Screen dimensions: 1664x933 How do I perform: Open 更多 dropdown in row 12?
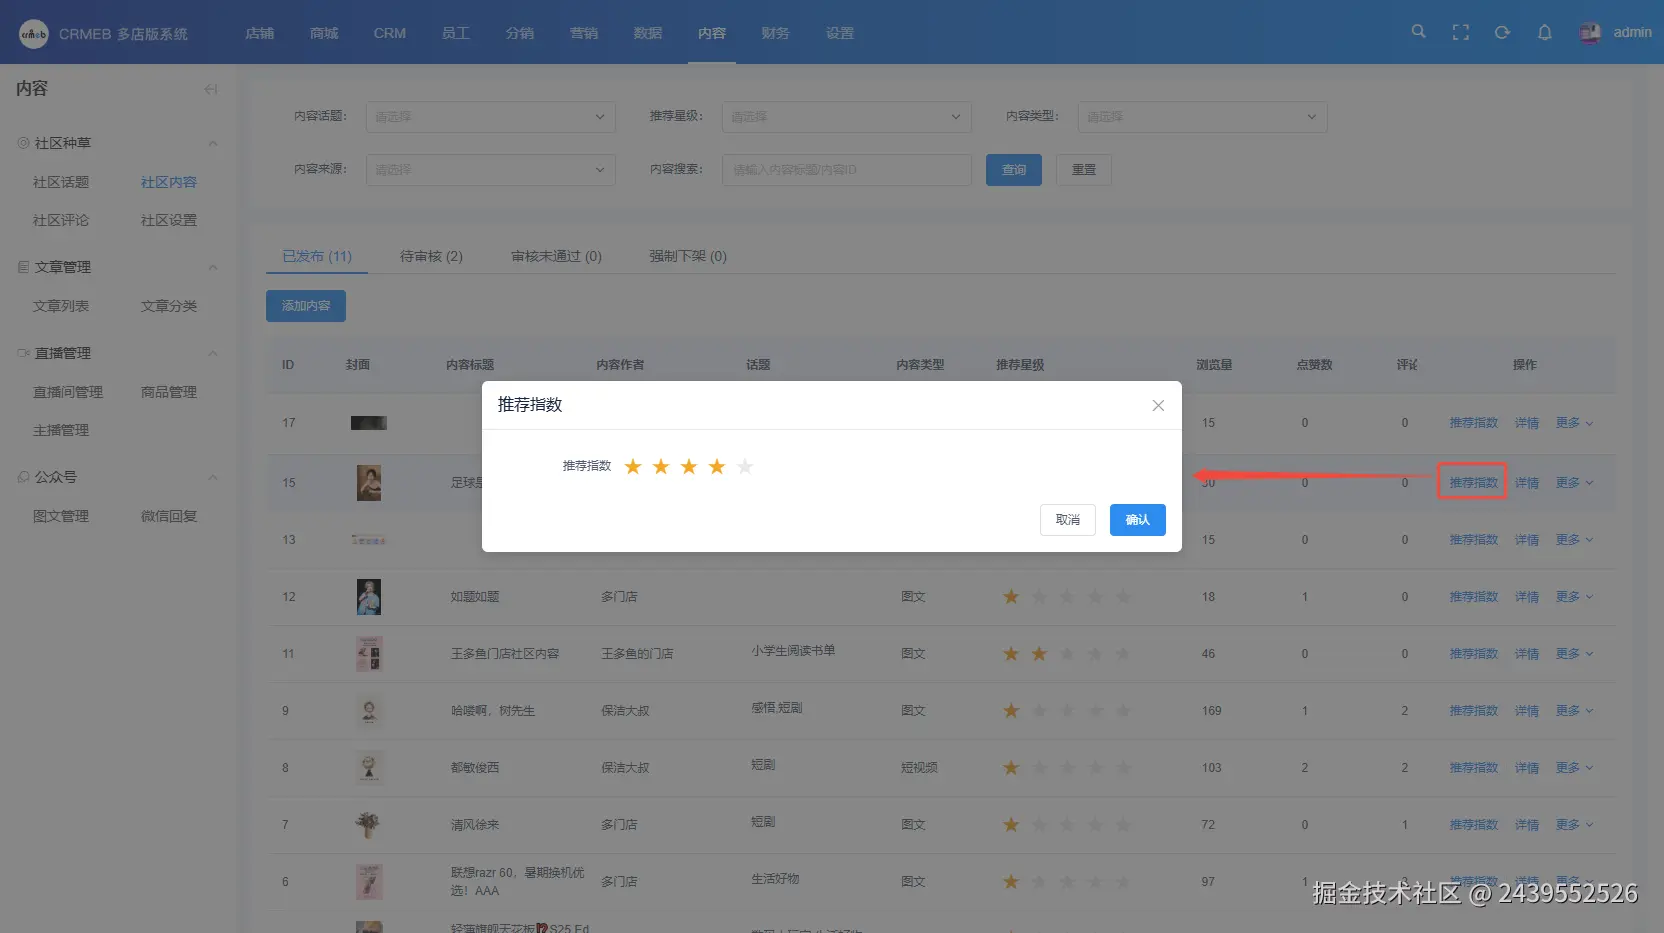[1574, 597]
